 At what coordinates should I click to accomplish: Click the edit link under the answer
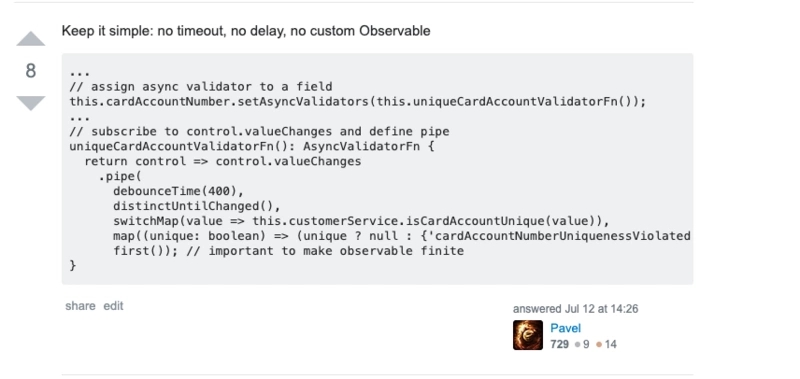coord(113,306)
